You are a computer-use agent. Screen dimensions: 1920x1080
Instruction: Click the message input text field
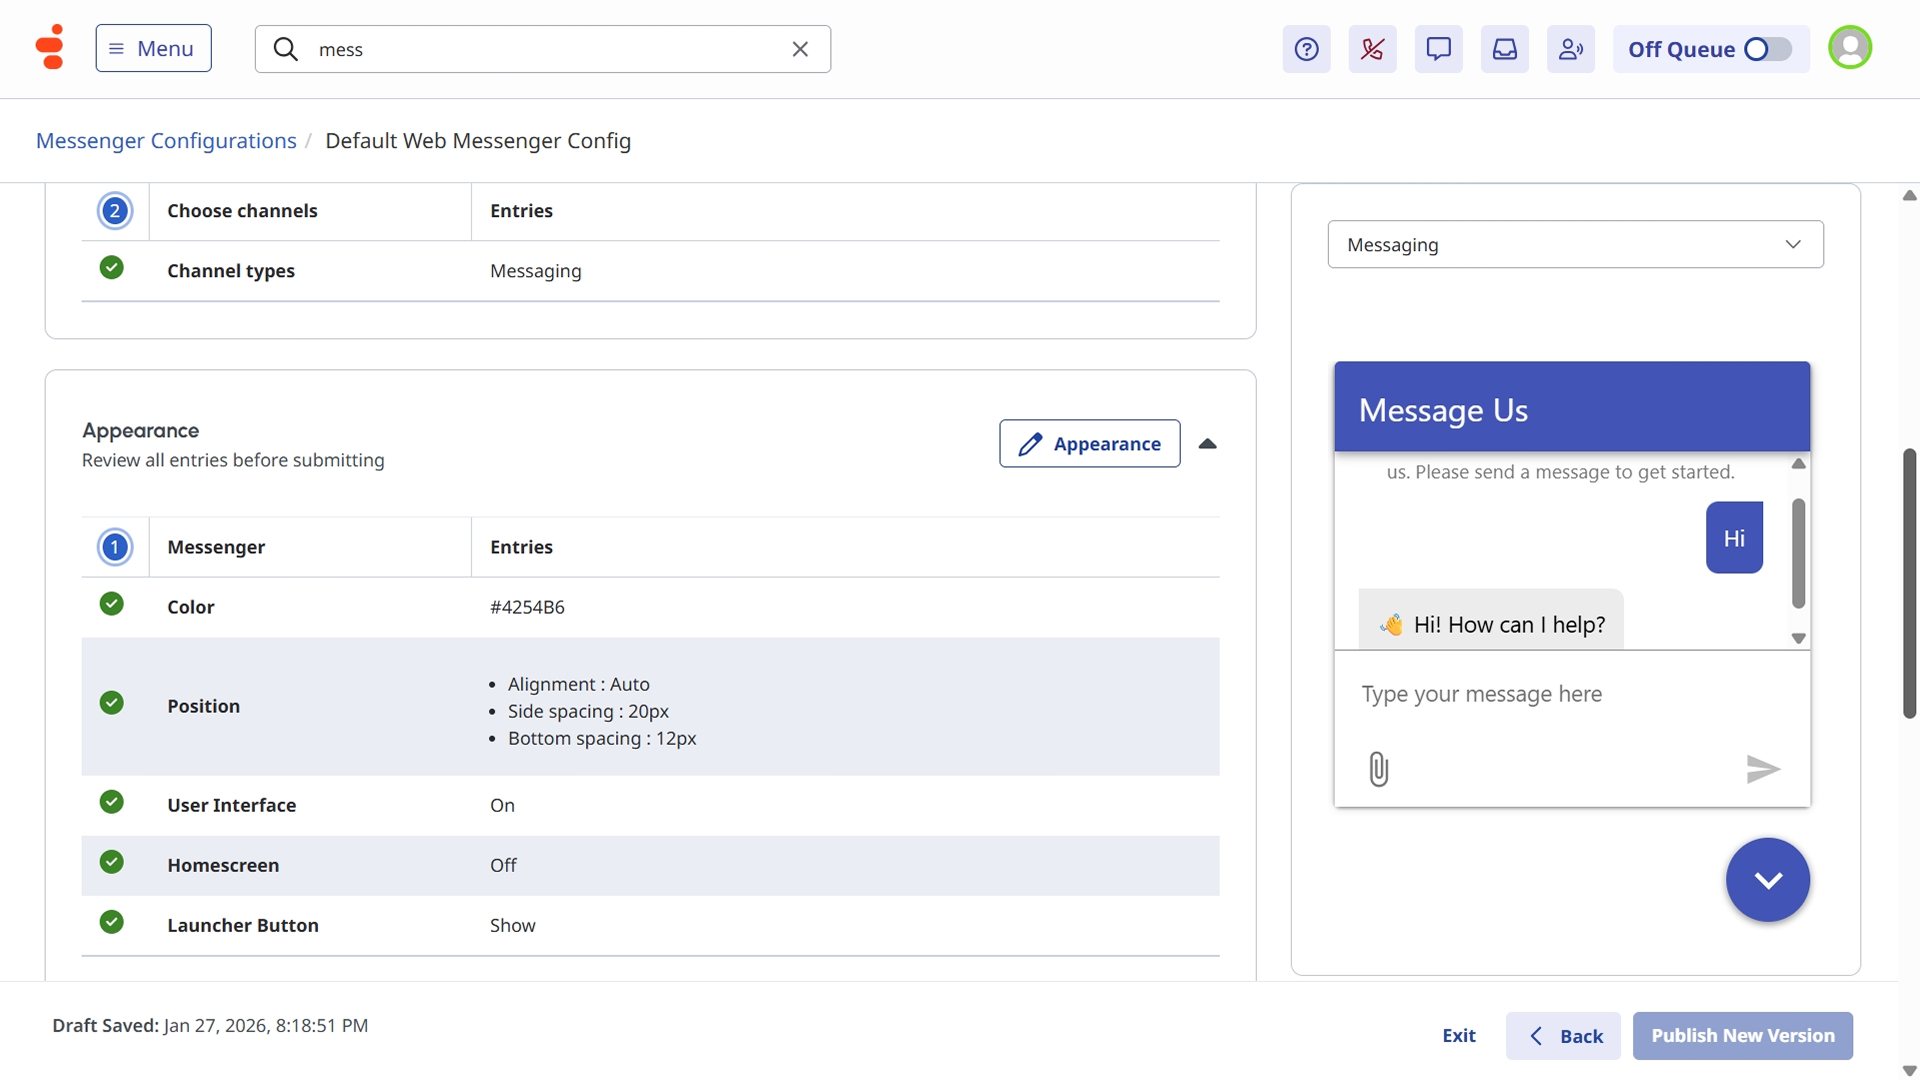tap(1570, 694)
